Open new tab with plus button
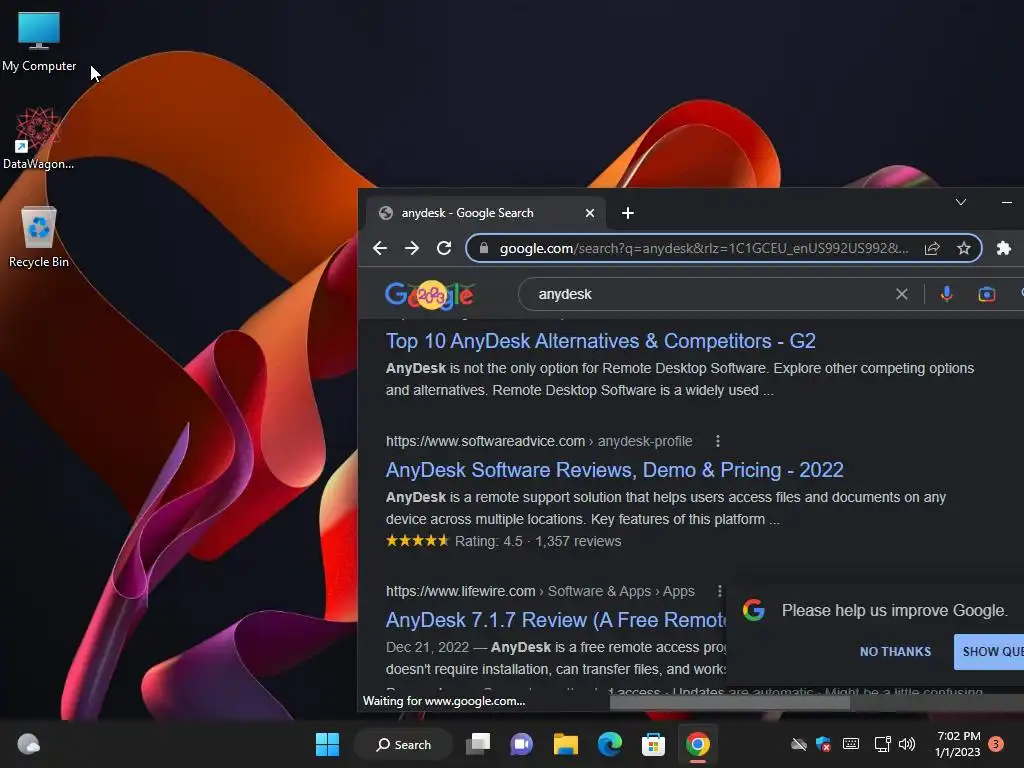The height and width of the screenshot is (768, 1024). click(628, 213)
